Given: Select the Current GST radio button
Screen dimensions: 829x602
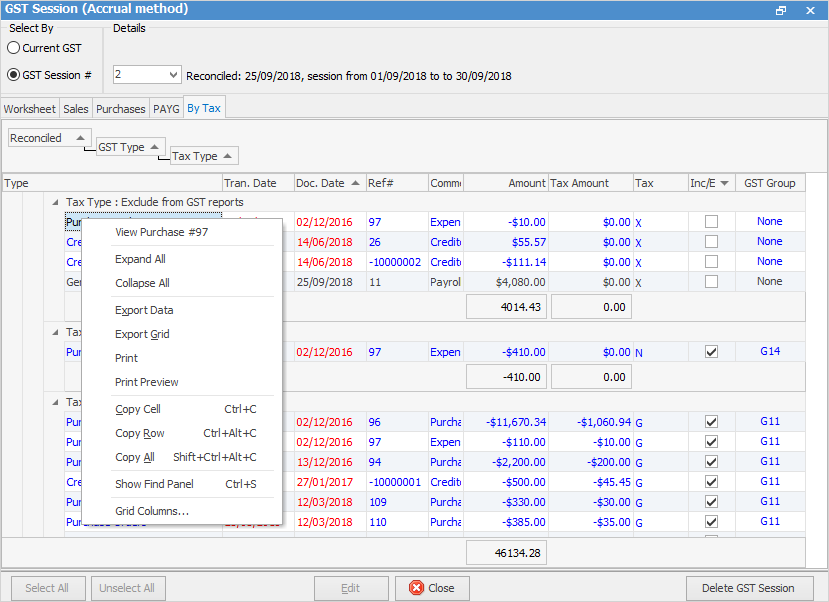Looking at the screenshot, I should pyautogui.click(x=16, y=47).
